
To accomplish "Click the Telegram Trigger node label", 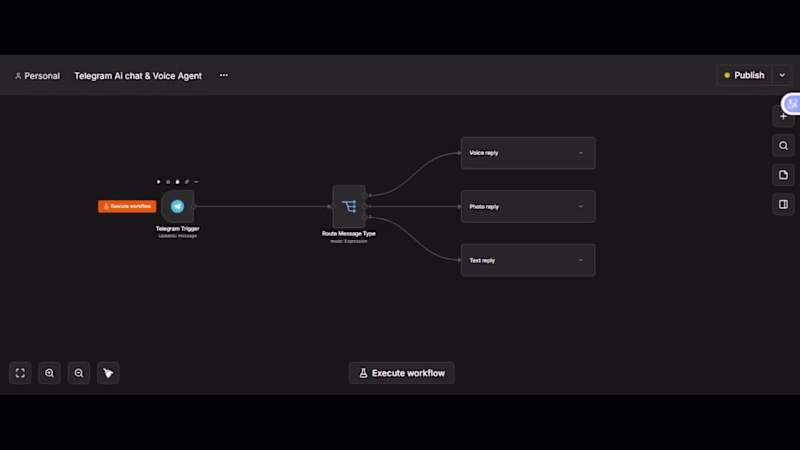I will click(178, 229).
